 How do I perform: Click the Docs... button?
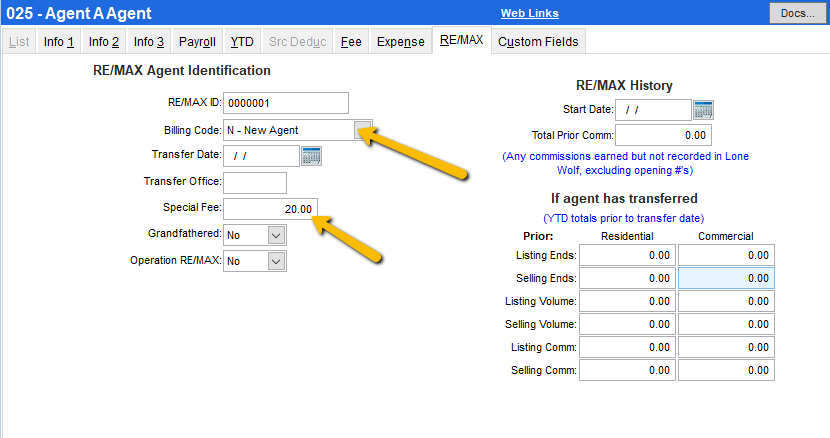tap(798, 13)
